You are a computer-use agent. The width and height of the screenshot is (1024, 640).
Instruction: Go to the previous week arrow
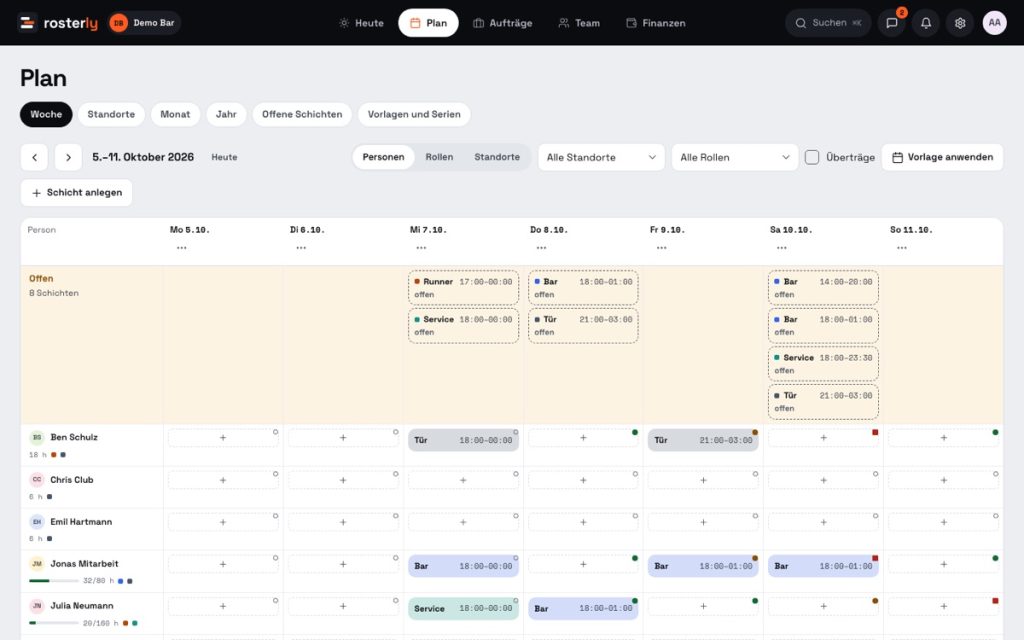(x=35, y=157)
